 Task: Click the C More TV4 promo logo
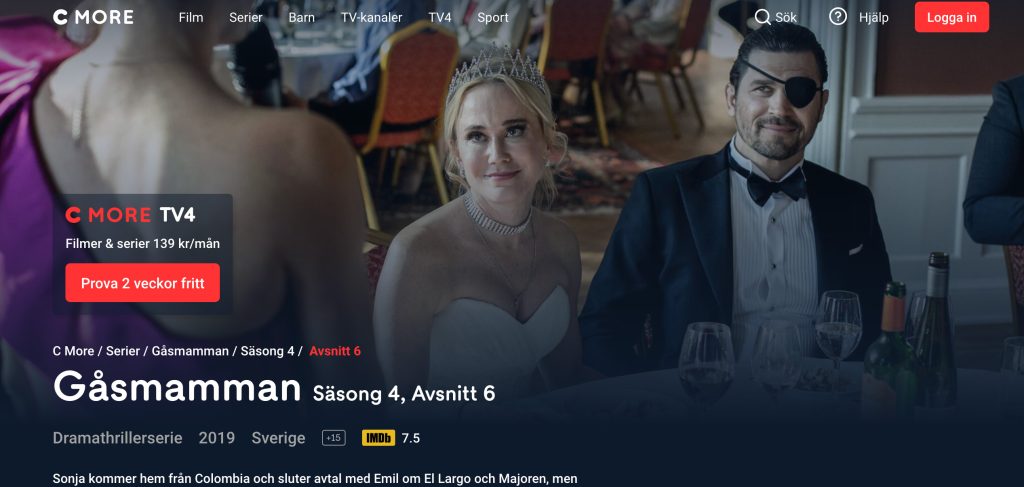pyautogui.click(x=130, y=215)
